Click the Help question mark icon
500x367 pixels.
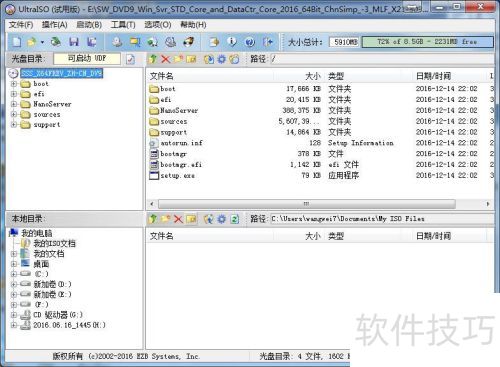click(x=250, y=42)
